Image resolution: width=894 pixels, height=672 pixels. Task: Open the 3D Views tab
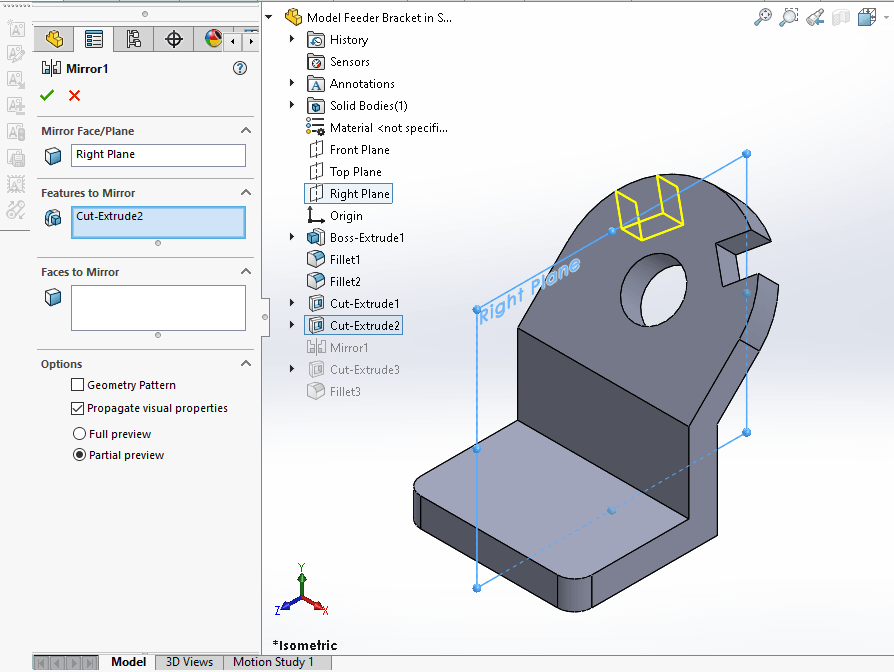(188, 661)
